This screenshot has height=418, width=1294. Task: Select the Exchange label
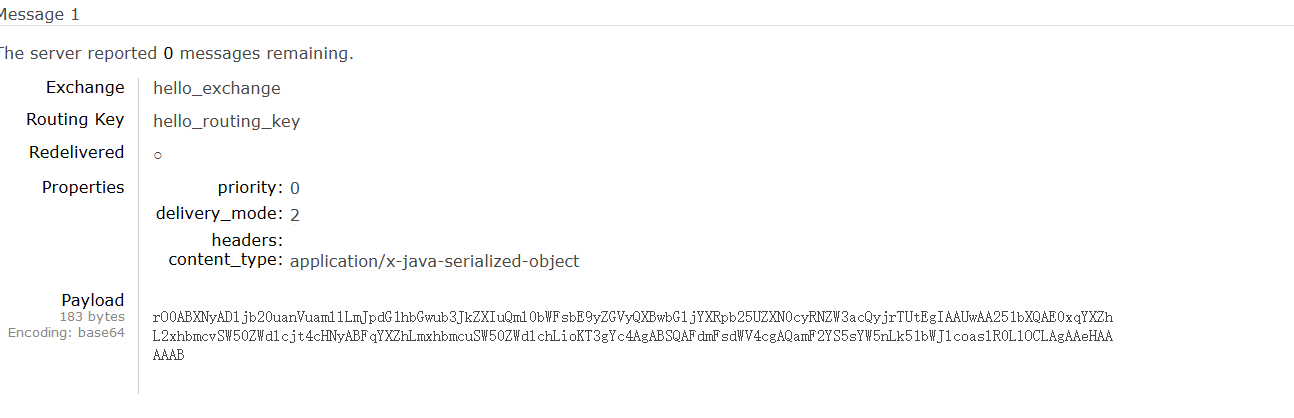point(85,87)
